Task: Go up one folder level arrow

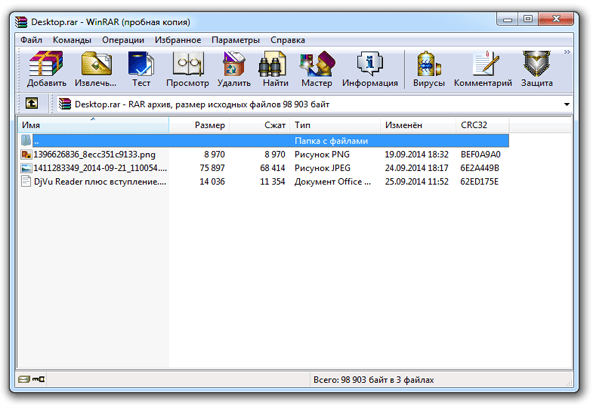Action: pyautogui.click(x=31, y=103)
